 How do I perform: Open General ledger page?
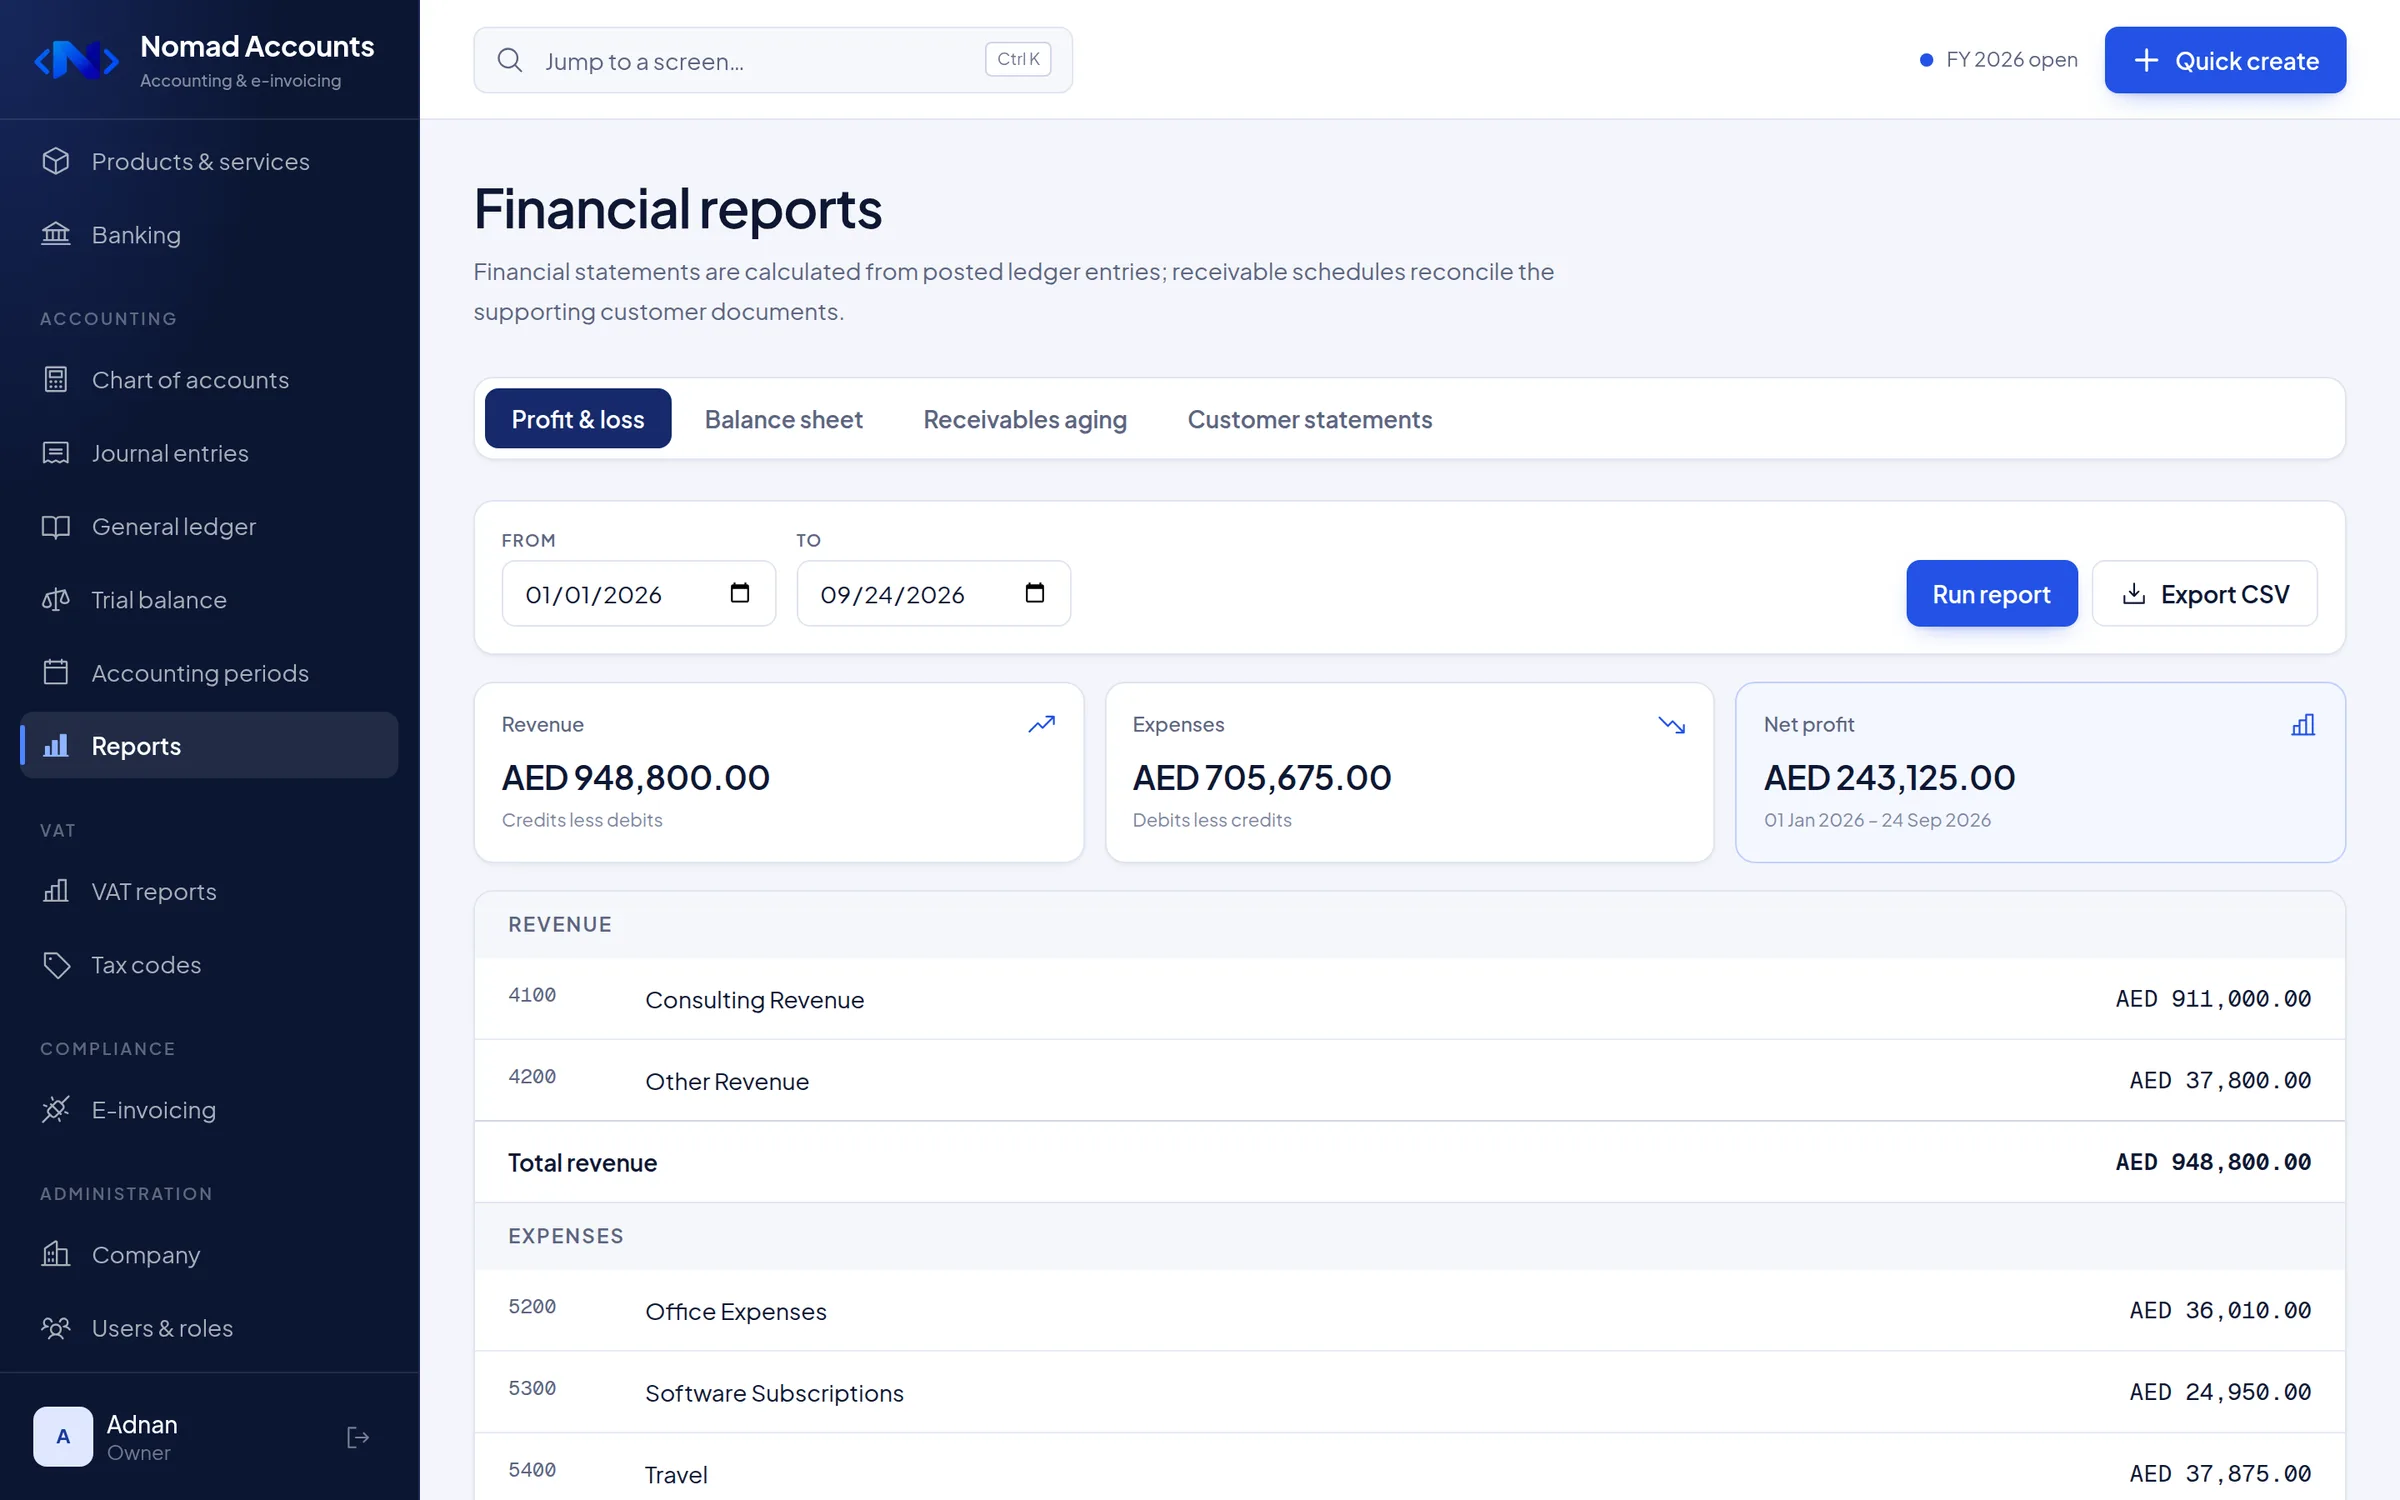pyautogui.click(x=209, y=526)
